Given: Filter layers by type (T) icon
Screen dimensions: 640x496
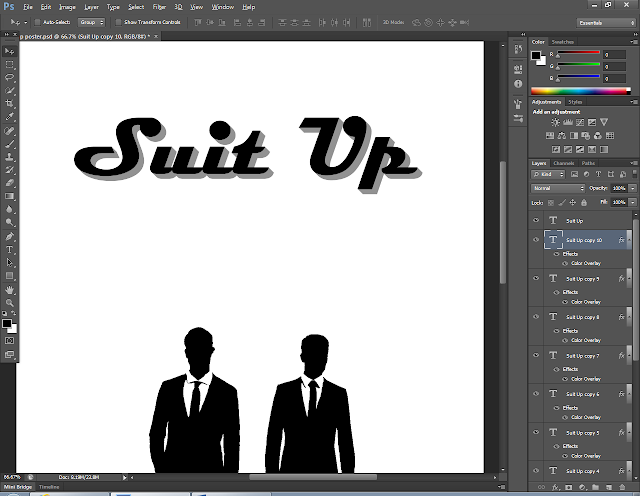Looking at the screenshot, I should pos(598,174).
